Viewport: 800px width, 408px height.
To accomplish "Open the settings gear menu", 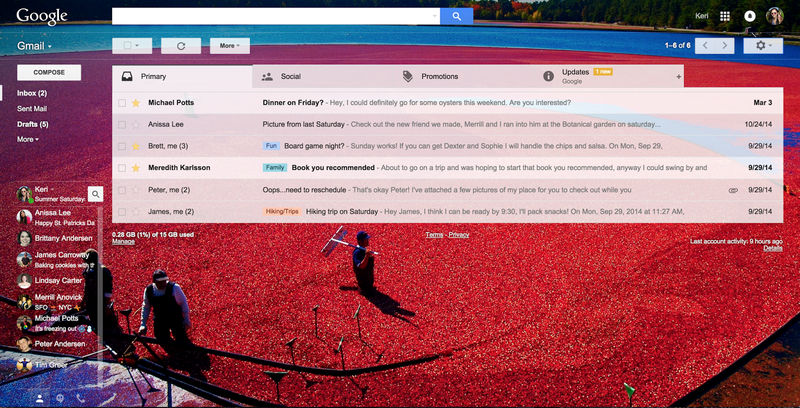I will point(763,46).
